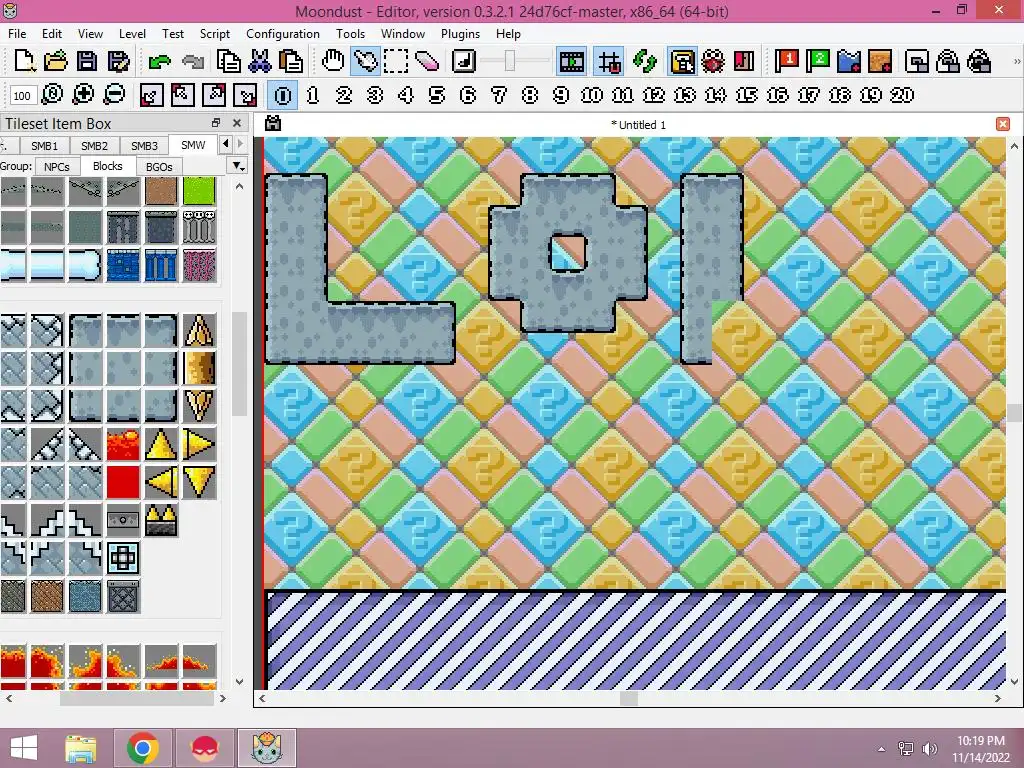The height and width of the screenshot is (768, 1024).
Task: Undo the last action
Action: pos(159,61)
